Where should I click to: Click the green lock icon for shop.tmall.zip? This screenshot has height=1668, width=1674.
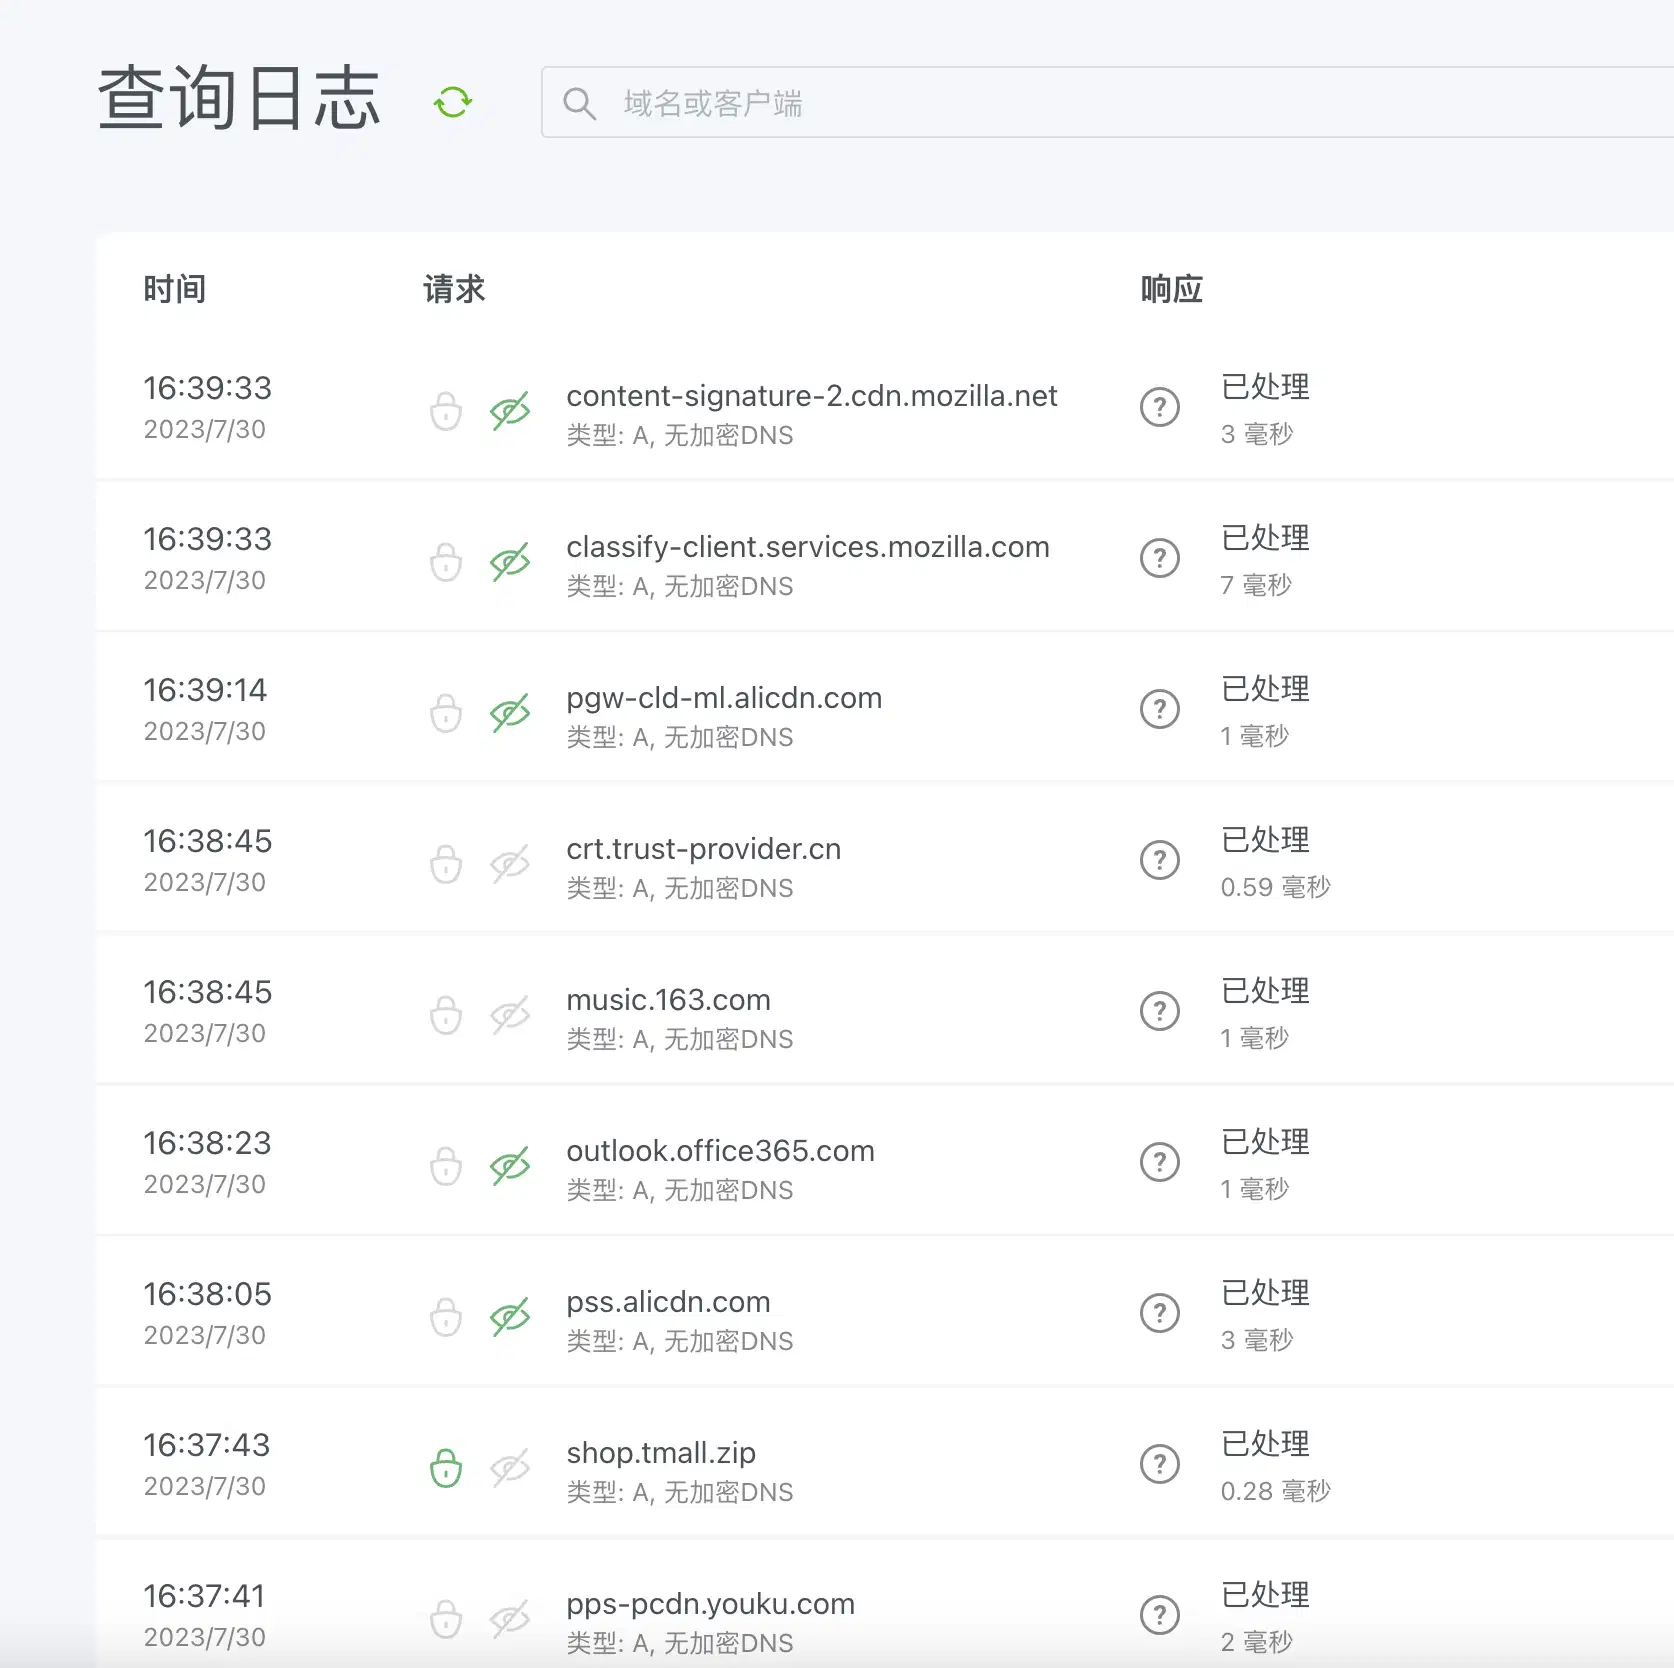pos(445,1469)
